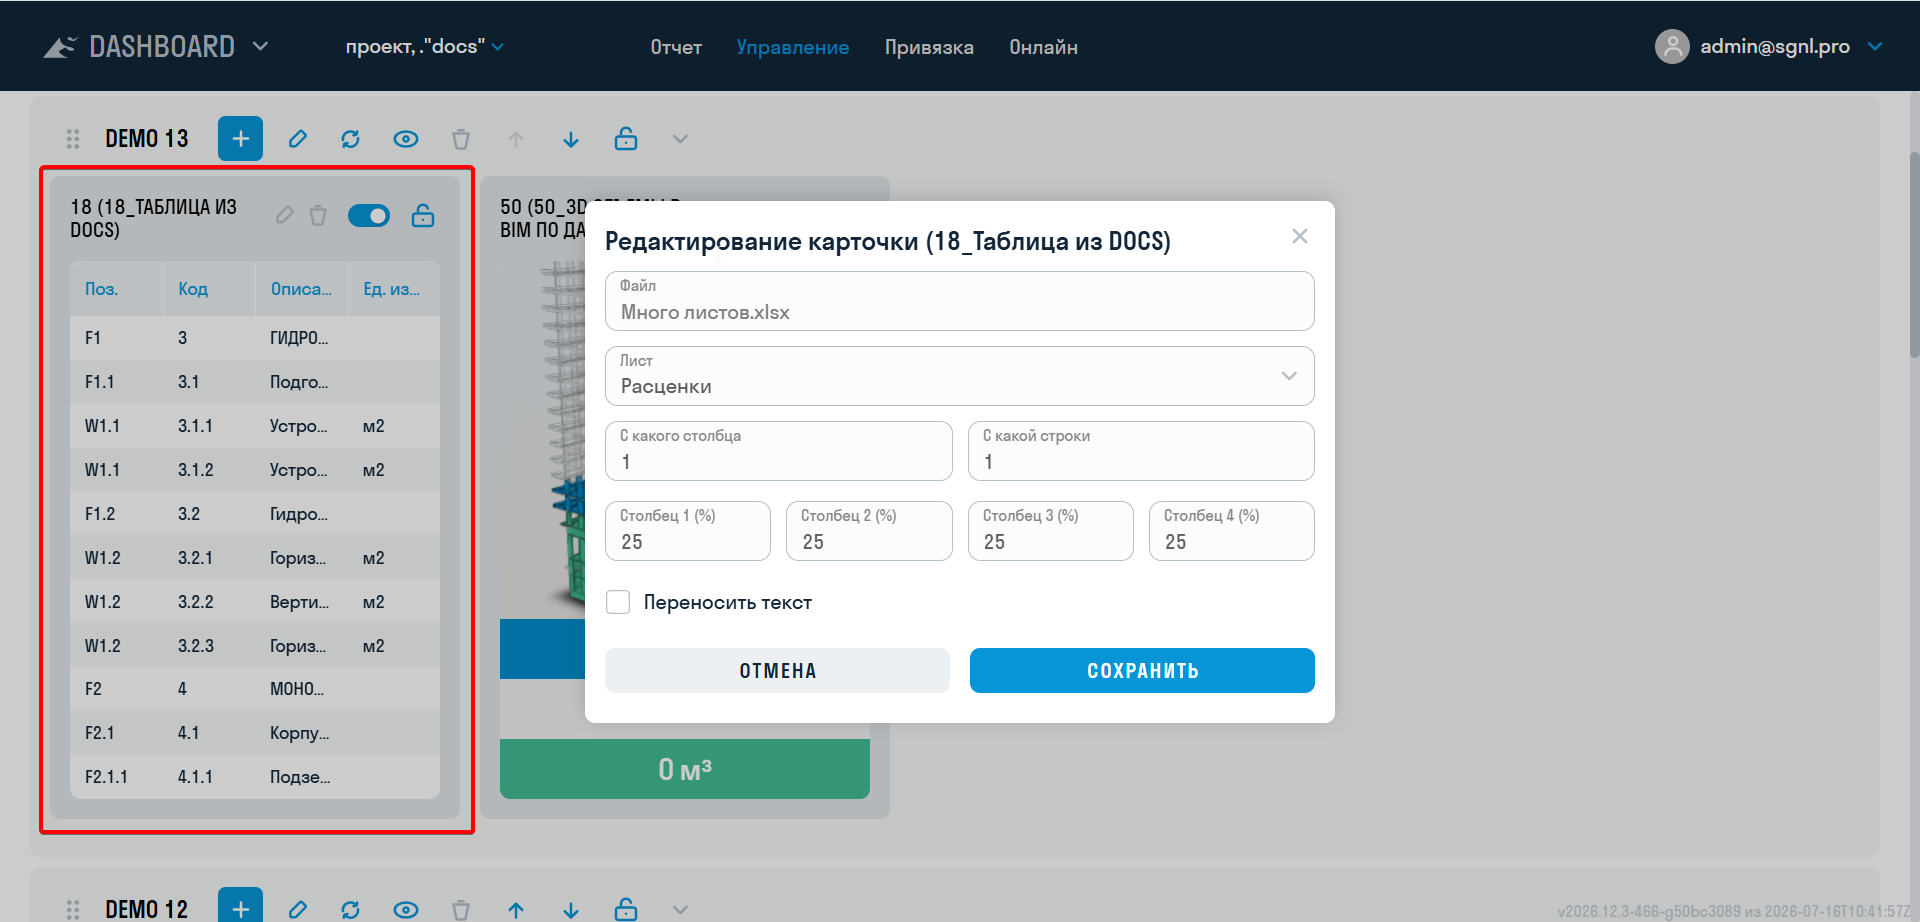Edit DEMO 13 with the pencil icon

point(298,139)
